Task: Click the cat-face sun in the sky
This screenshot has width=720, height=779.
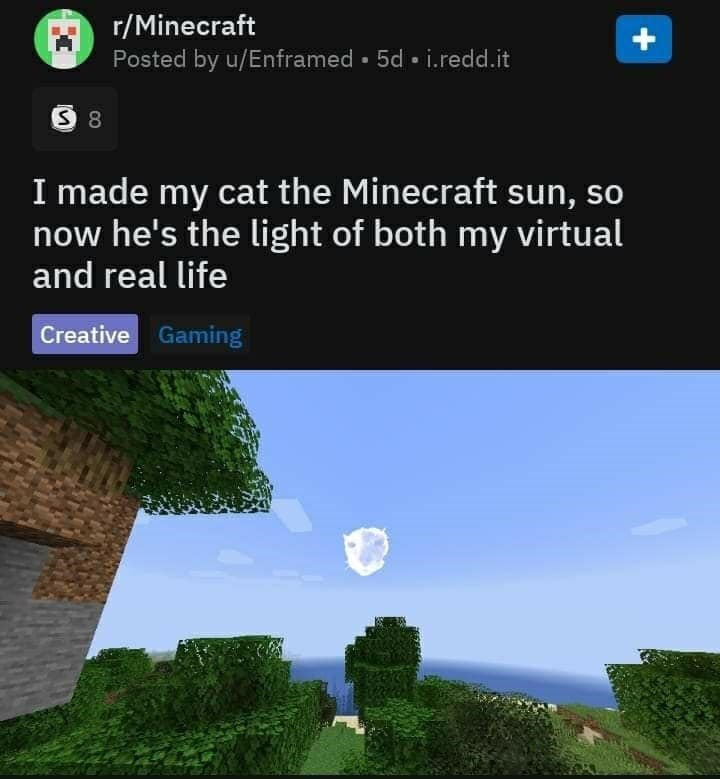Action: point(366,551)
